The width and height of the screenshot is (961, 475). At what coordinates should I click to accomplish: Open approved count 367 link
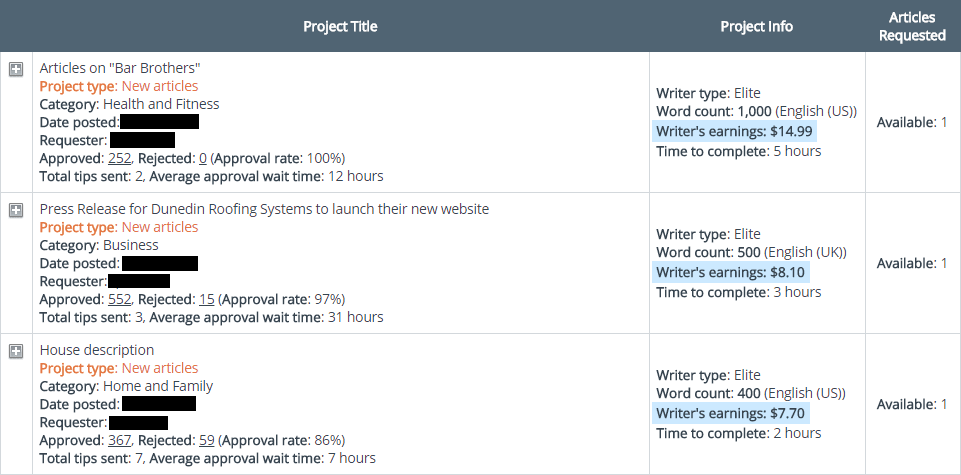pyautogui.click(x=120, y=441)
